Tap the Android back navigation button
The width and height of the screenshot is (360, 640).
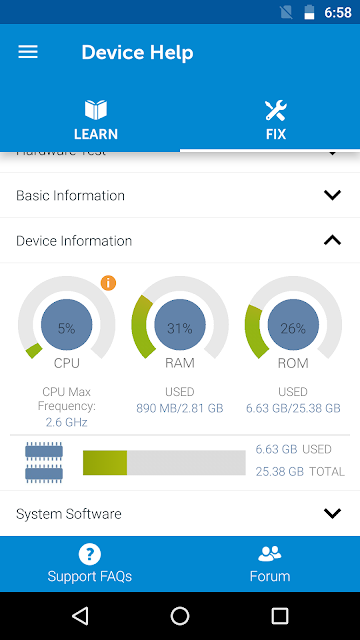pyautogui.click(x=80, y=616)
